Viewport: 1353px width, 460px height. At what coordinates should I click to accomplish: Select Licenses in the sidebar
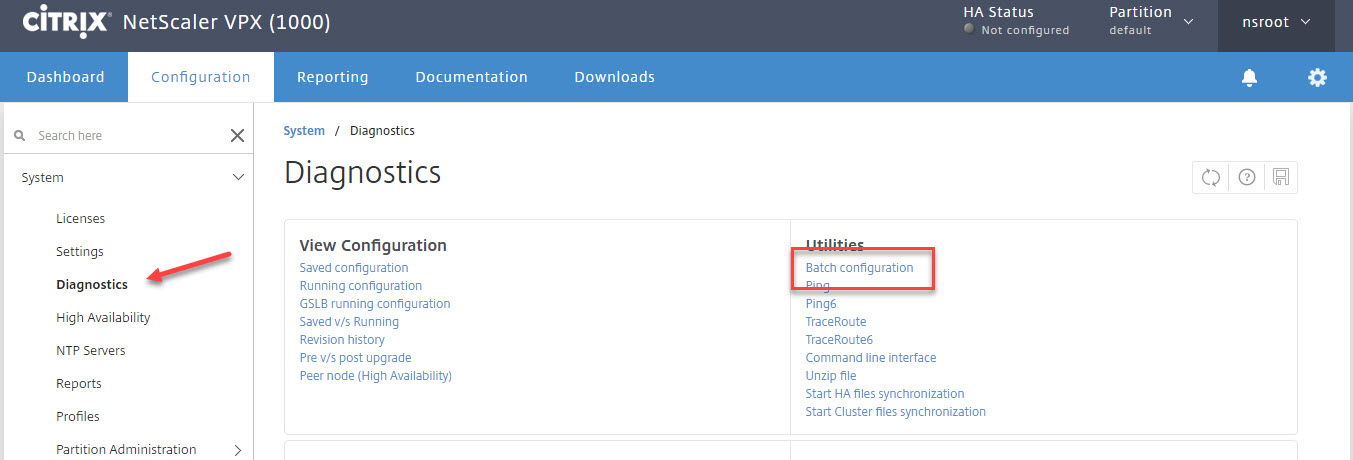80,219
